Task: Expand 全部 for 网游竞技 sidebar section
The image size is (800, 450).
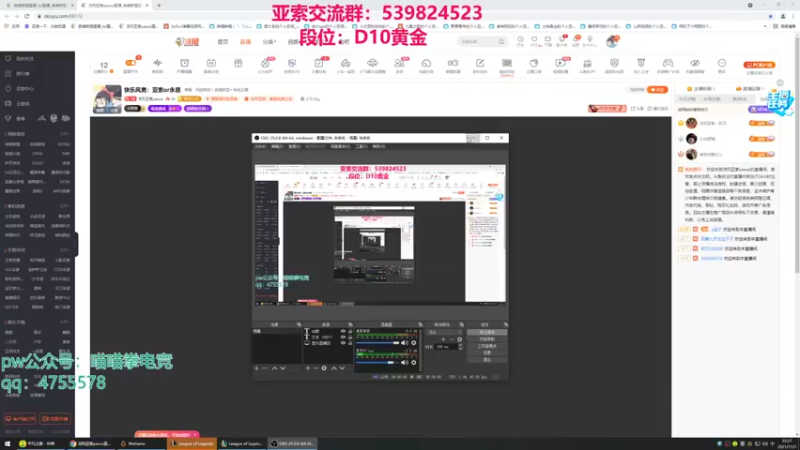Action: 65,134
